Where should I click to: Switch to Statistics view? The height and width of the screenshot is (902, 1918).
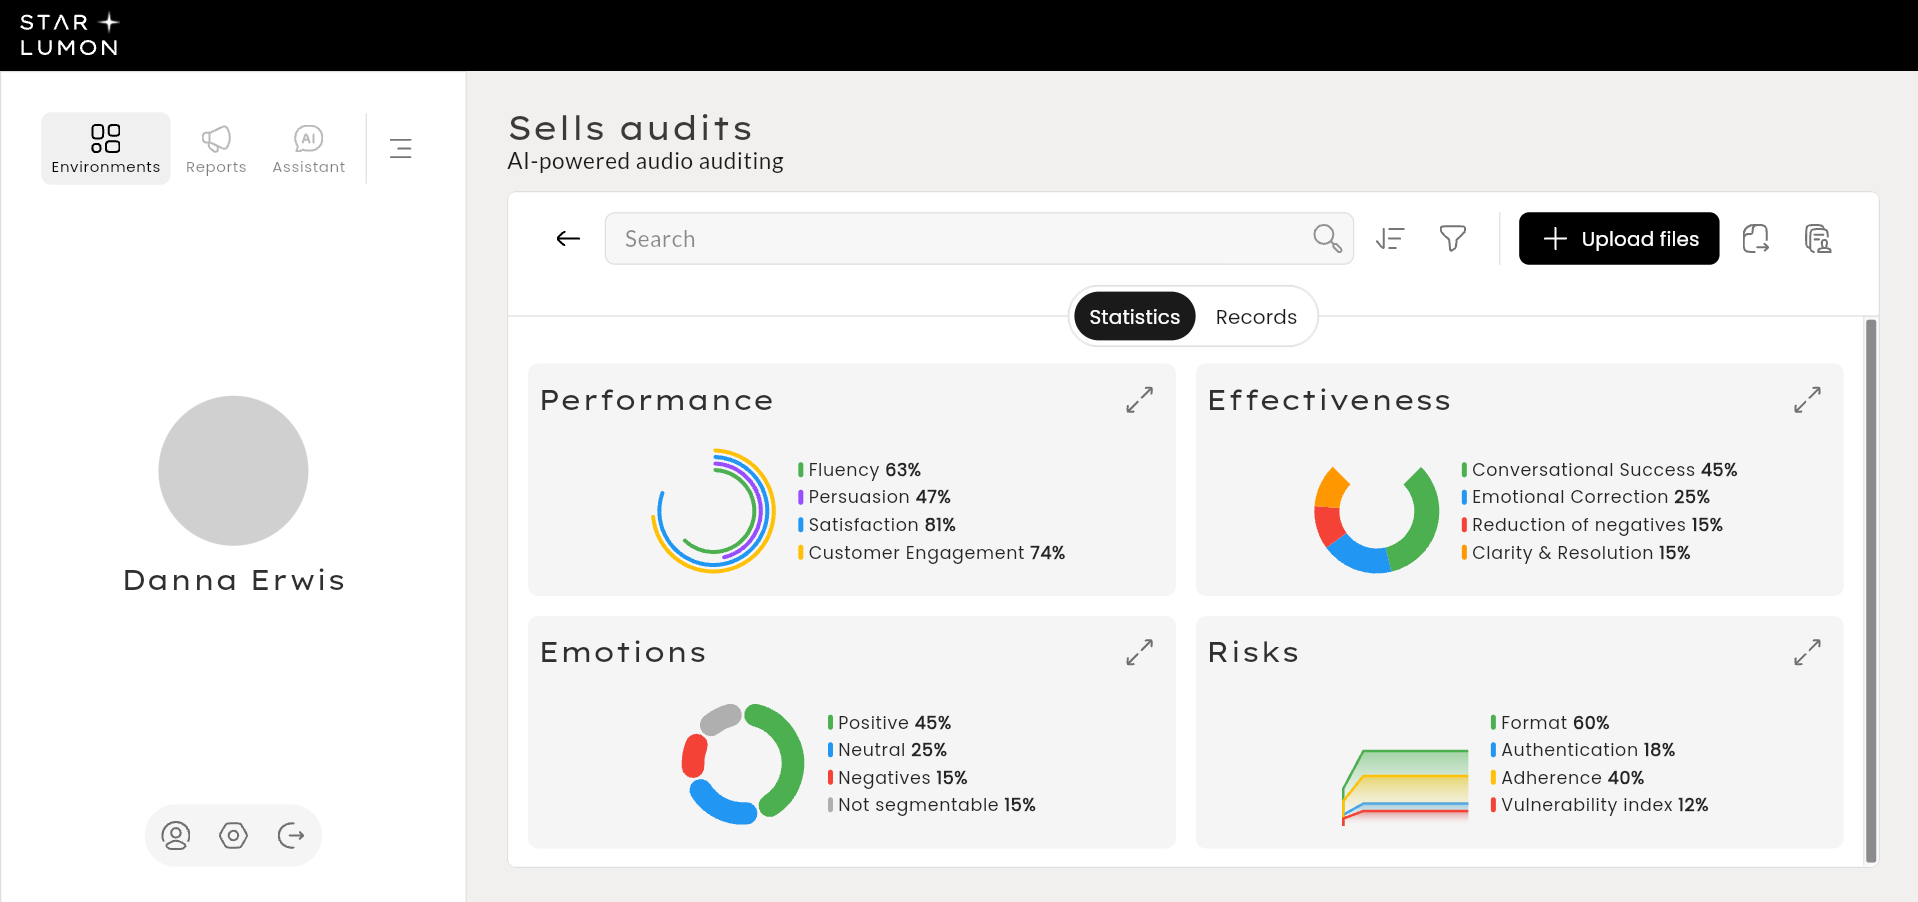pyautogui.click(x=1134, y=317)
